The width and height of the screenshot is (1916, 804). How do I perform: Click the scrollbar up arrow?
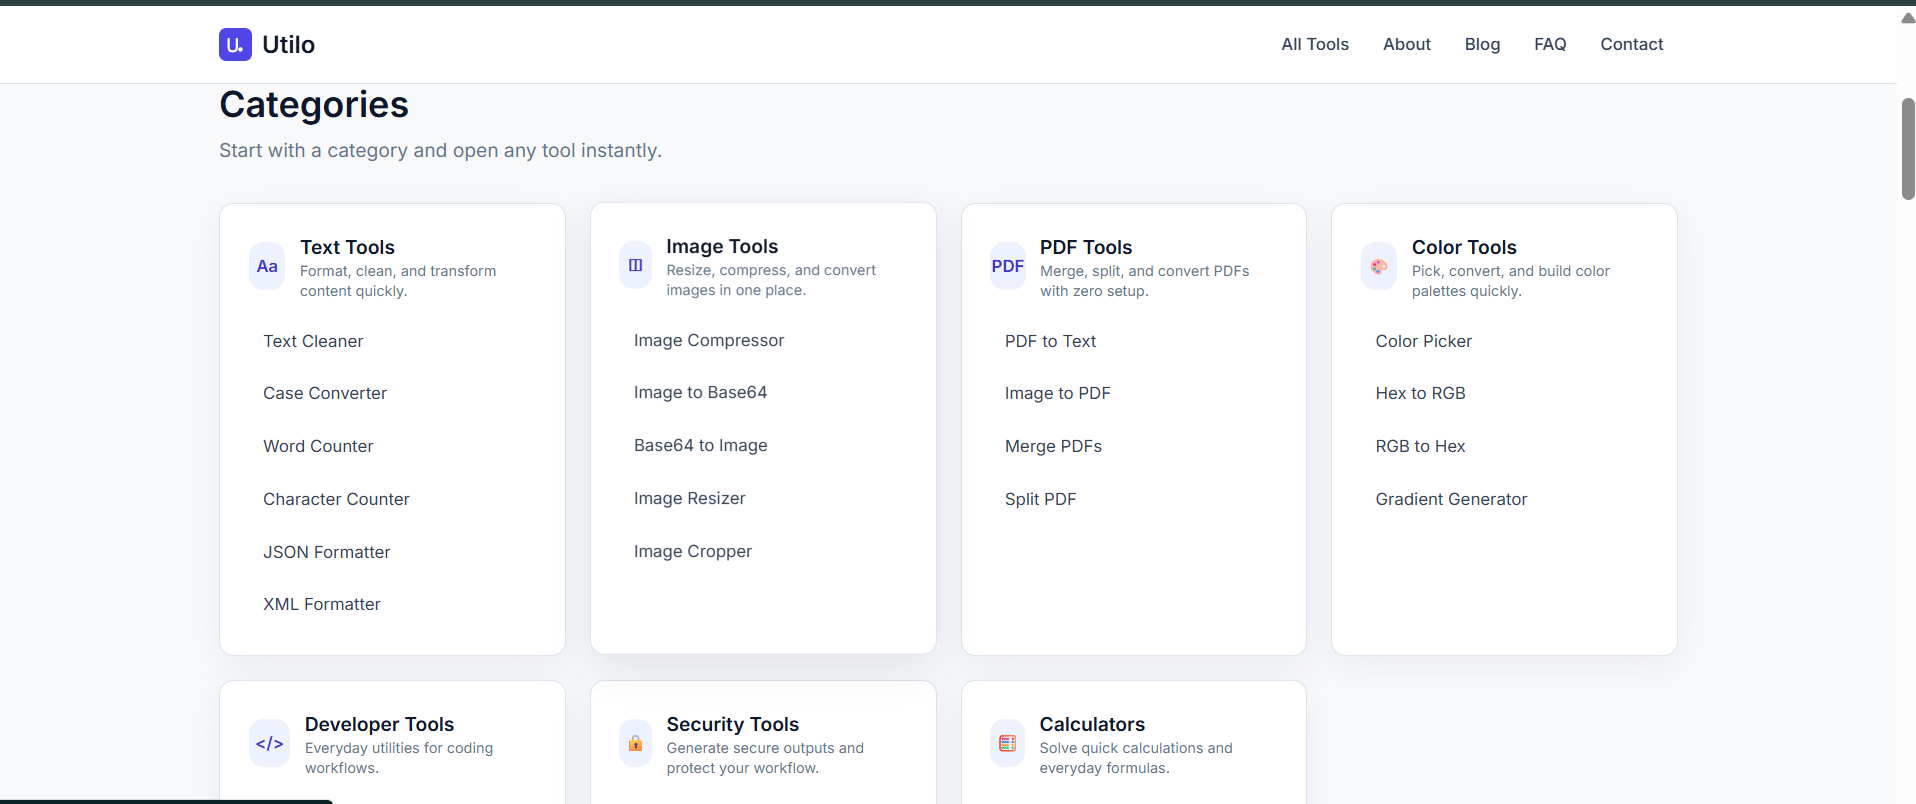click(1908, 18)
